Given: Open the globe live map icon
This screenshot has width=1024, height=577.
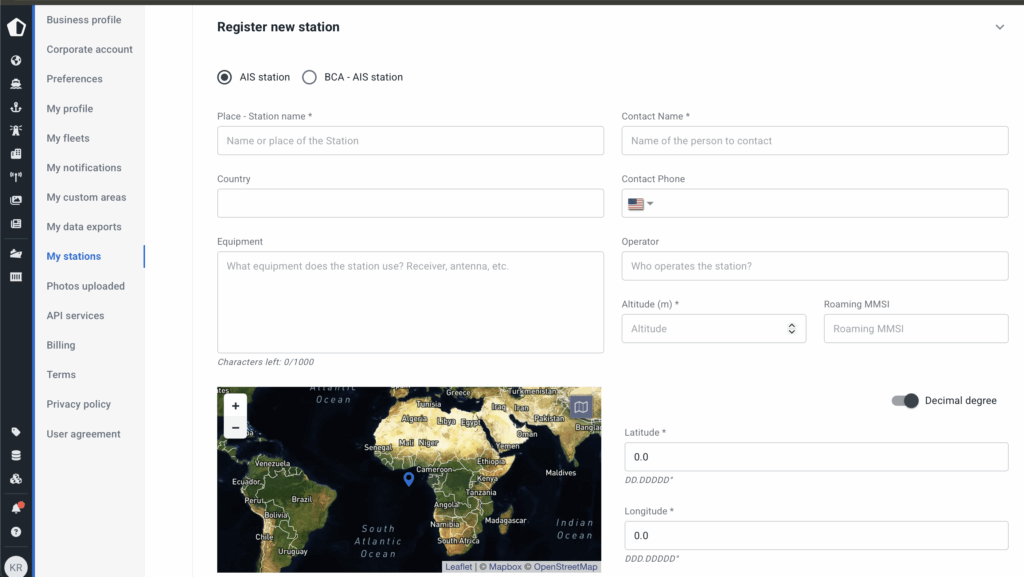Looking at the screenshot, I should [x=16, y=60].
